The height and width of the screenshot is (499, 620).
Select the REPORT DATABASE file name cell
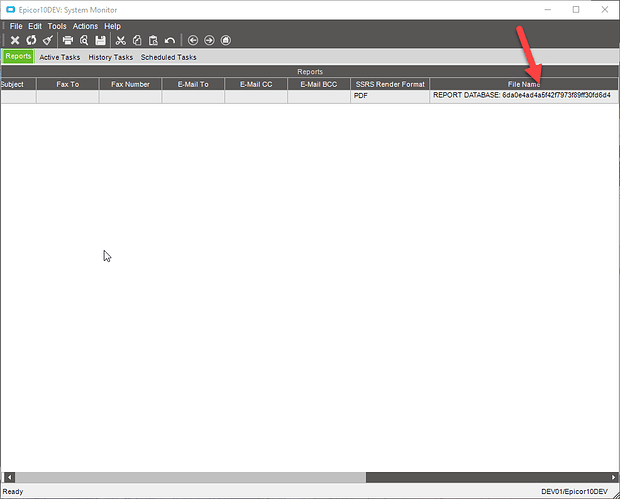point(524,96)
